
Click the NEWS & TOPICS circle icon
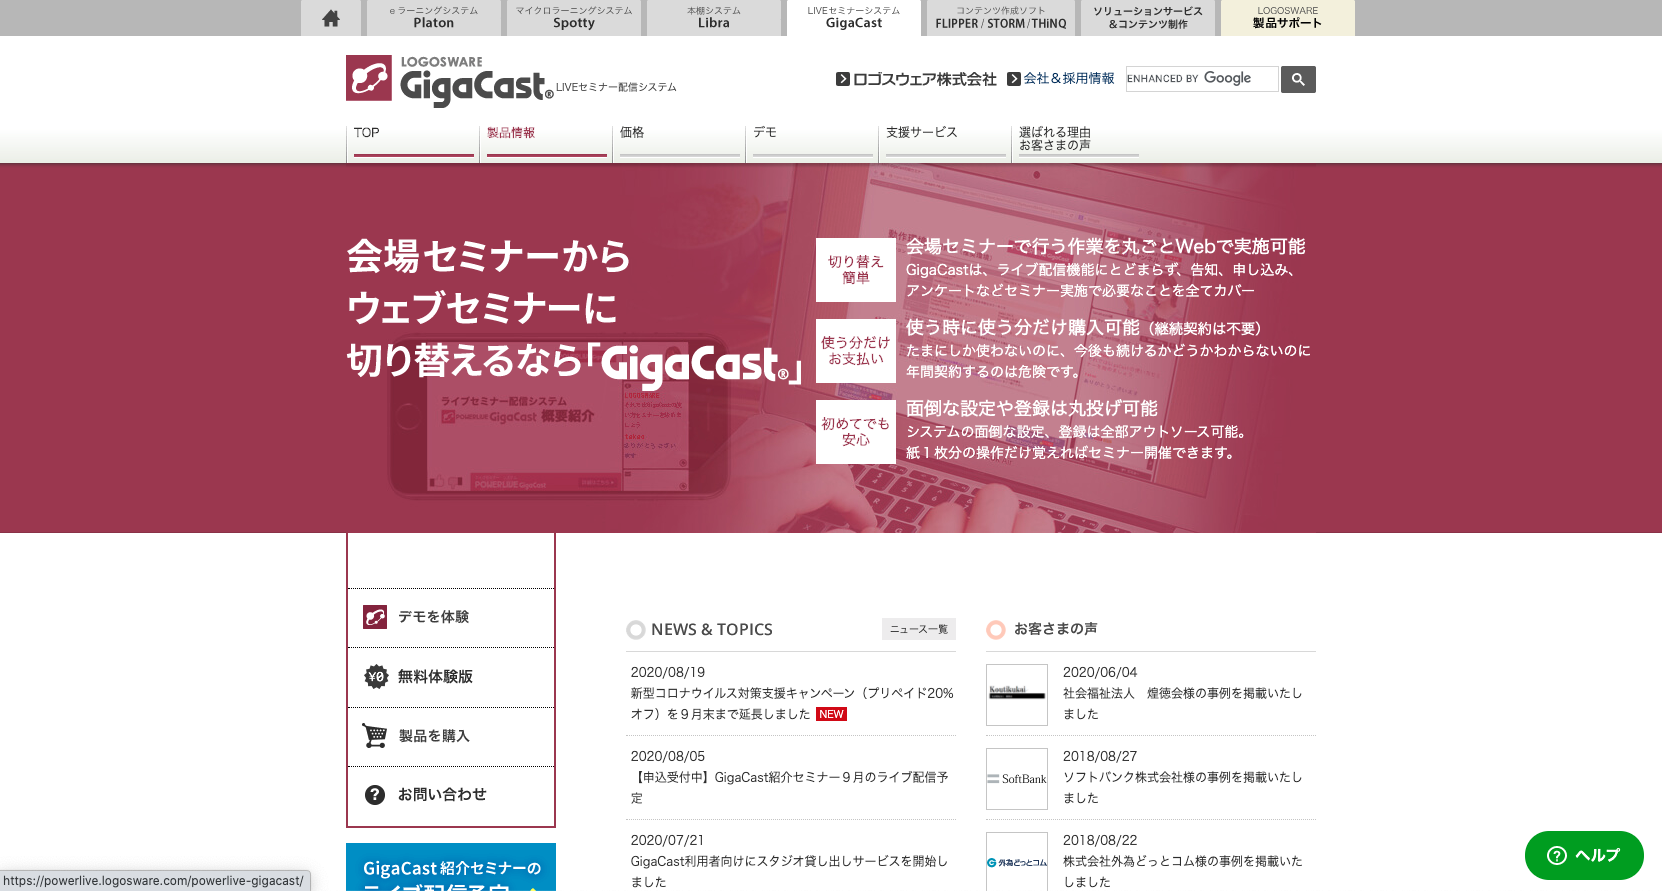click(636, 630)
